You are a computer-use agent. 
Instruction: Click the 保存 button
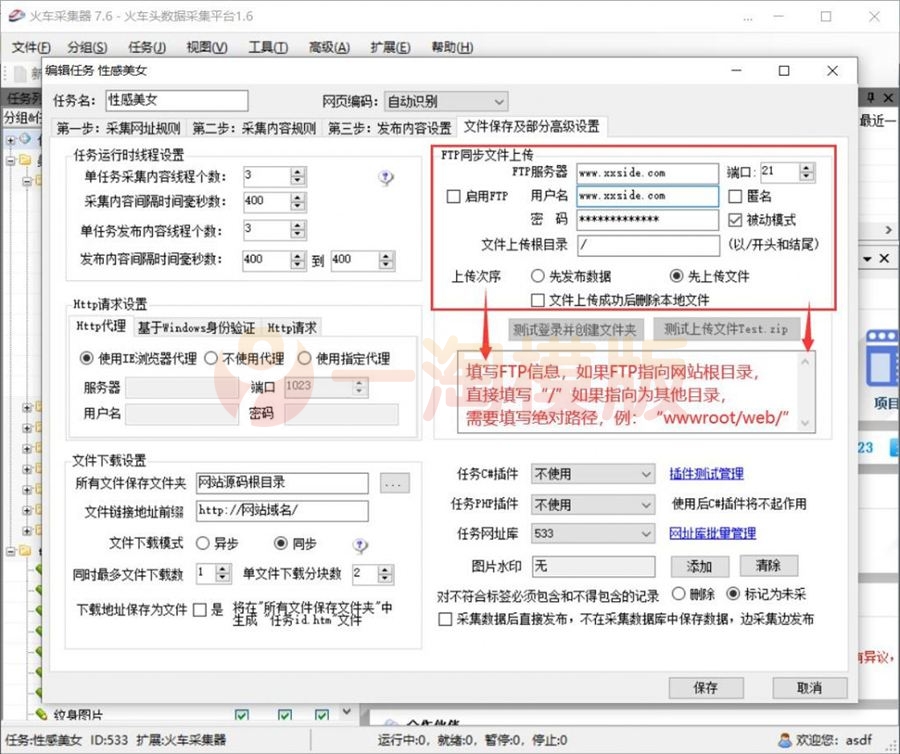706,687
